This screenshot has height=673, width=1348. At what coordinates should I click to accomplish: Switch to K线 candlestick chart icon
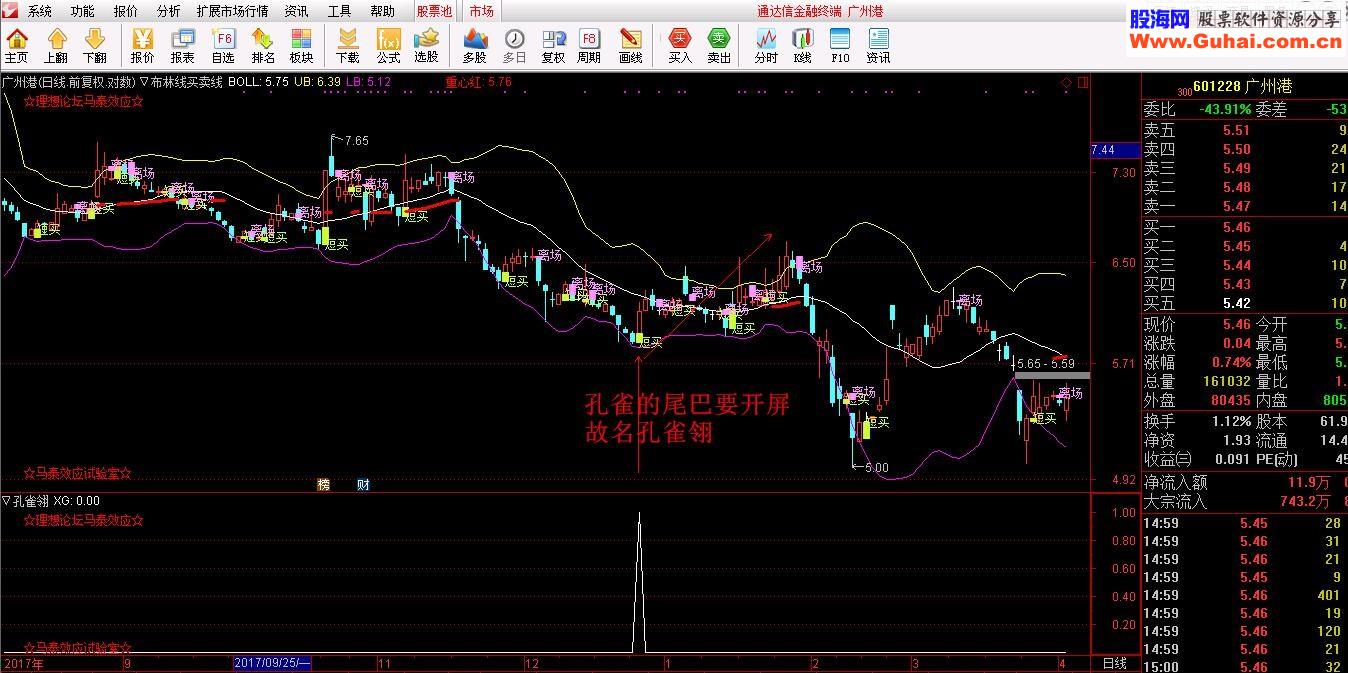tap(803, 45)
